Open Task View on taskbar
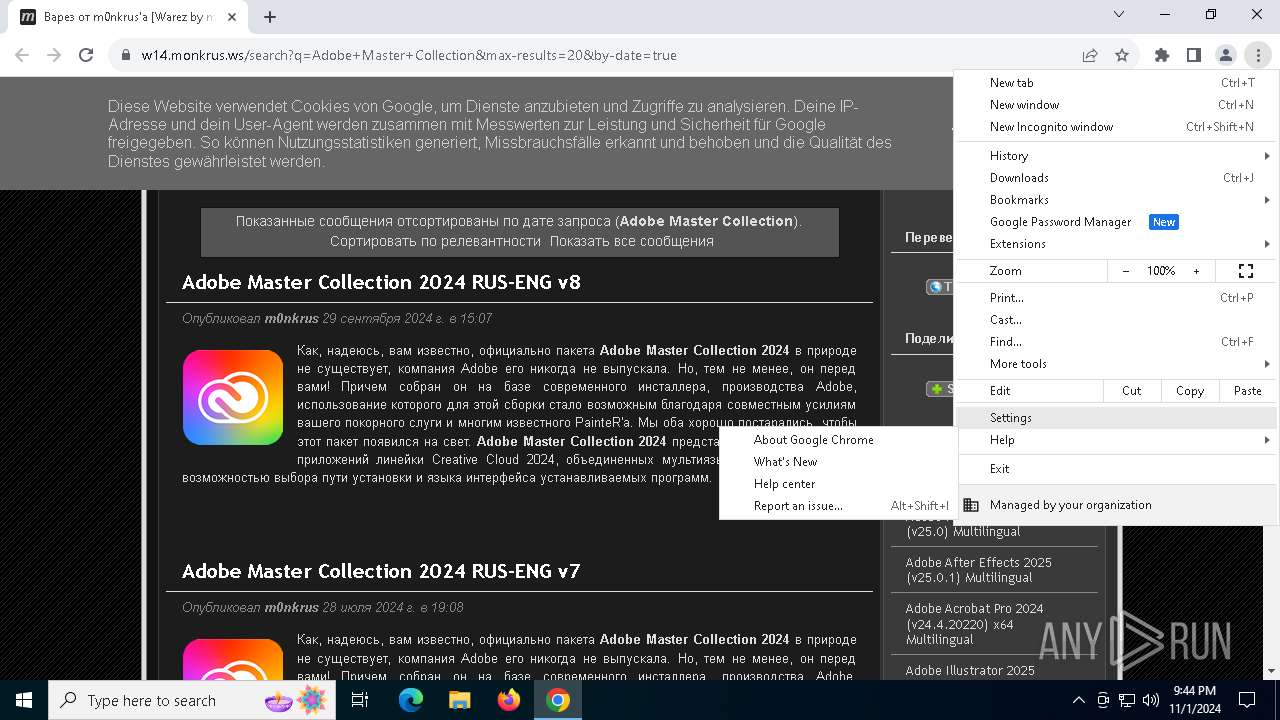Image resolution: width=1280 pixels, height=720 pixels. click(360, 700)
